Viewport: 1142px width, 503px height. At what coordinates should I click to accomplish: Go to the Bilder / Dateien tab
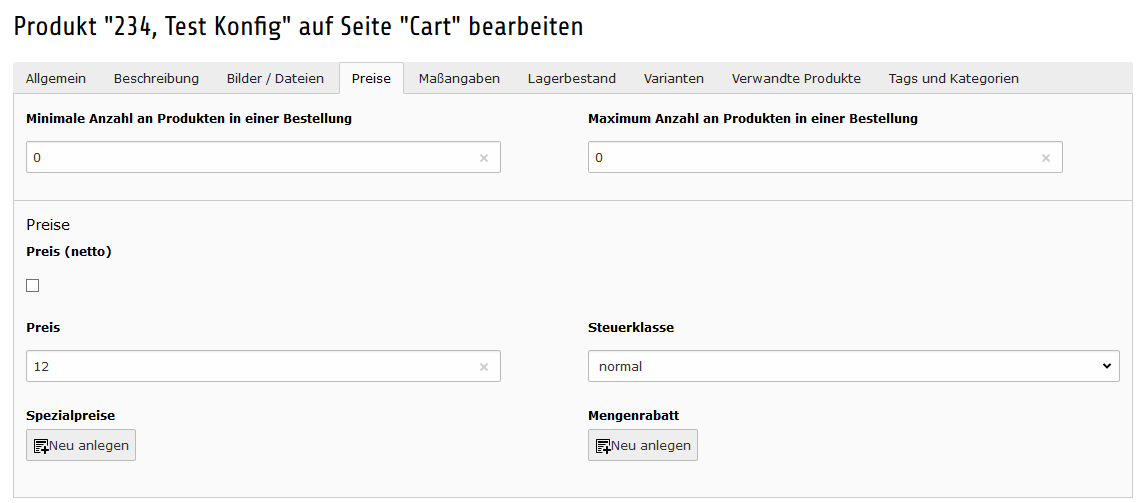(275, 79)
